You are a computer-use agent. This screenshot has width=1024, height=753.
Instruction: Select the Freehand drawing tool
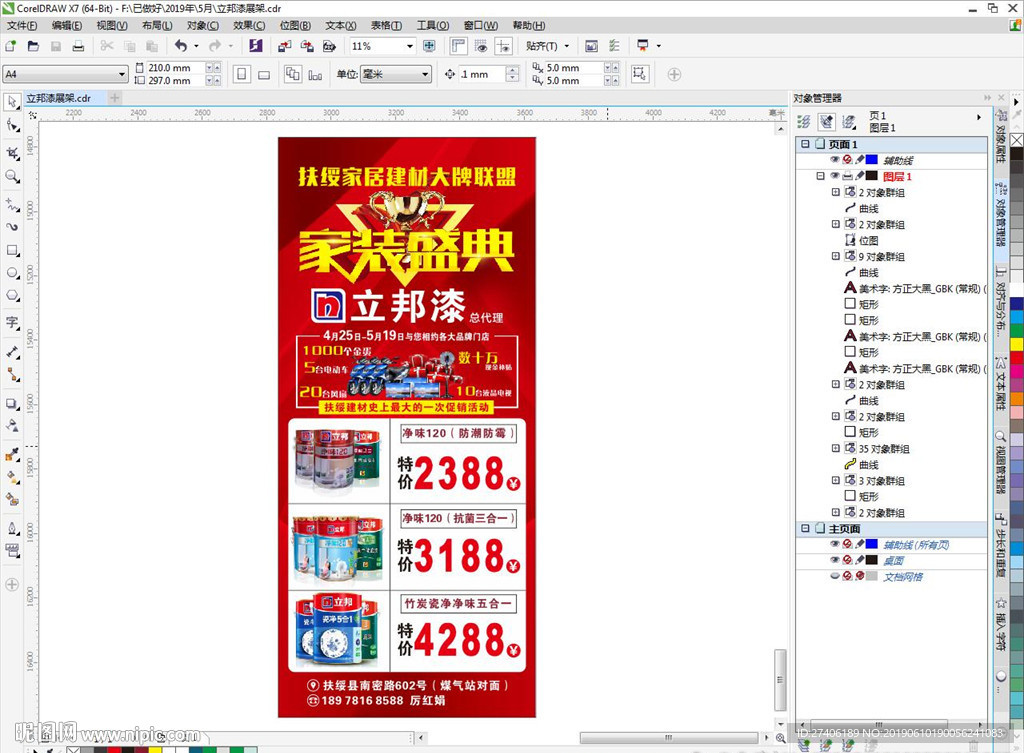coord(12,204)
